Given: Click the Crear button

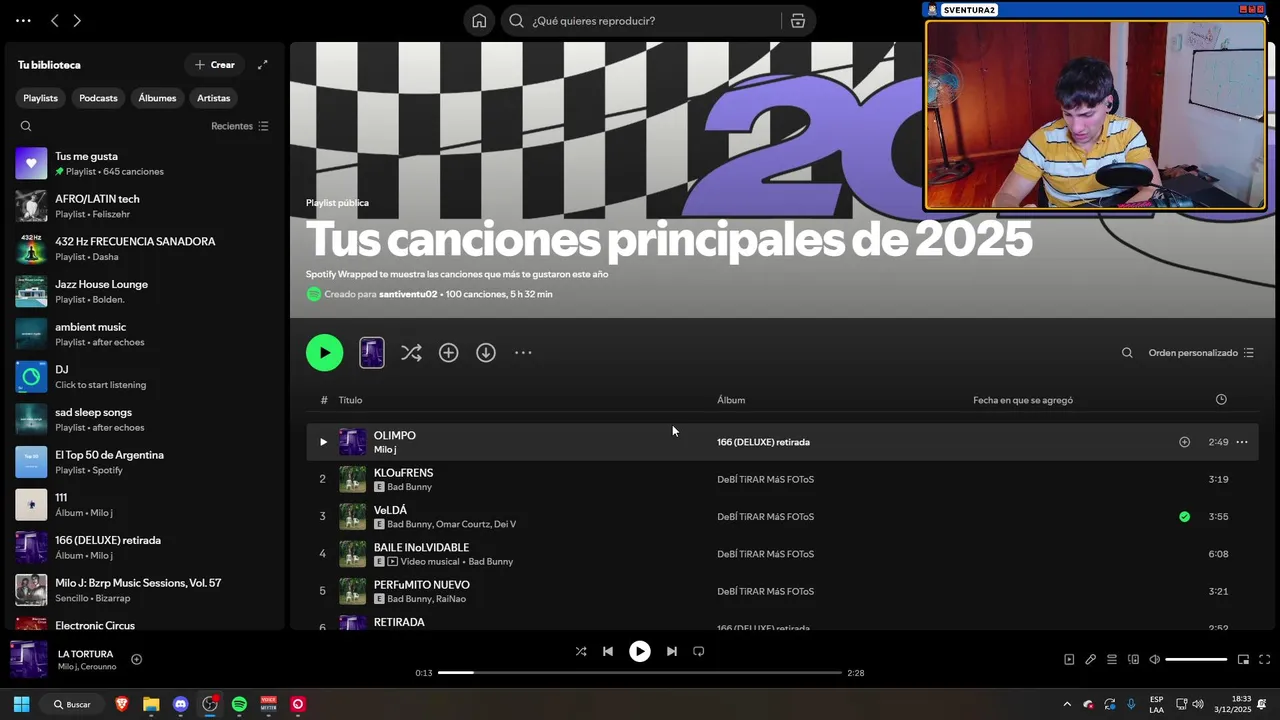Looking at the screenshot, I should coord(215,65).
